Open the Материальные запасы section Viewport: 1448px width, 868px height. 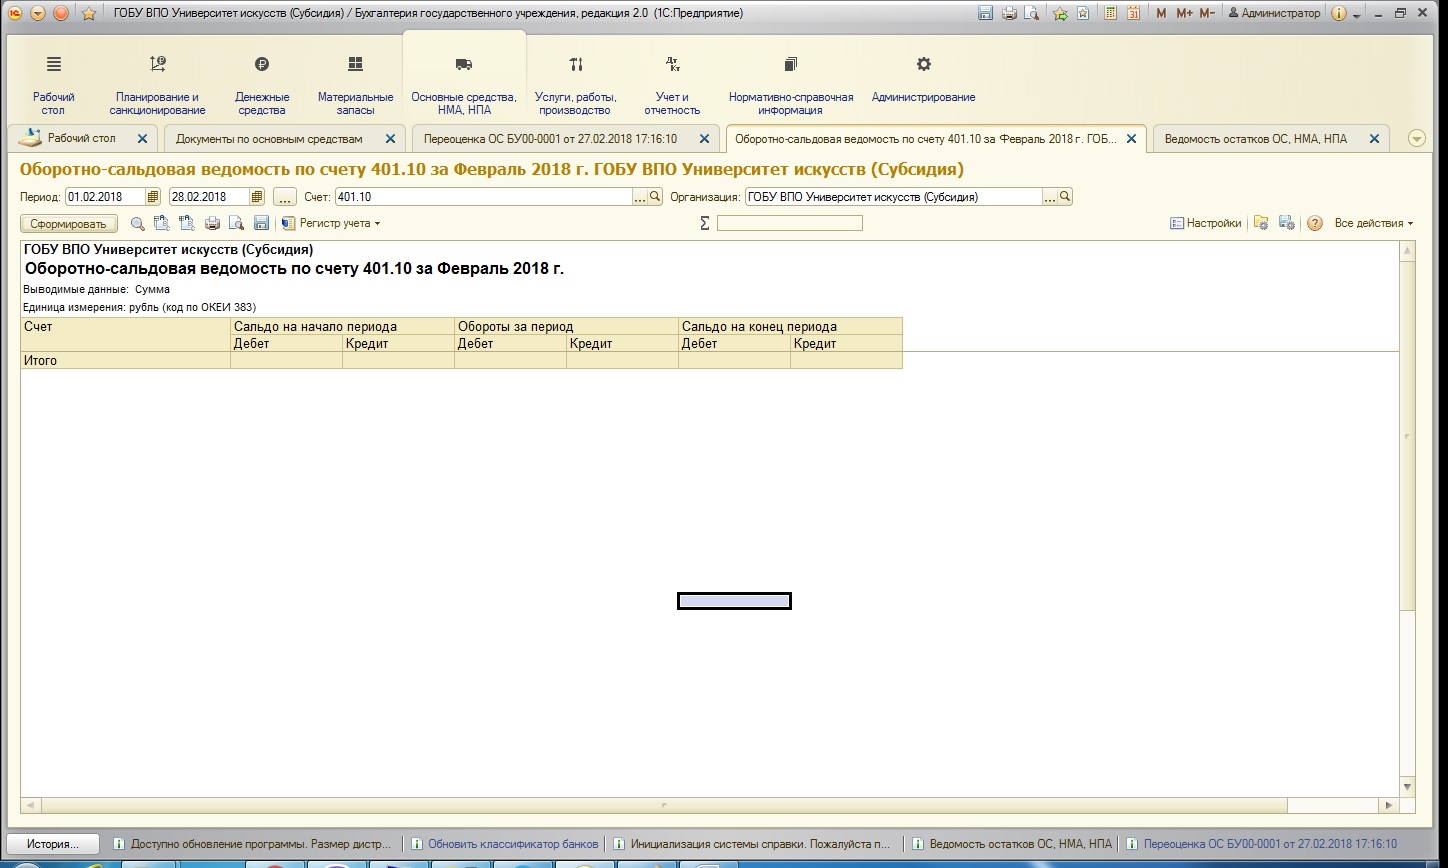pos(355,86)
